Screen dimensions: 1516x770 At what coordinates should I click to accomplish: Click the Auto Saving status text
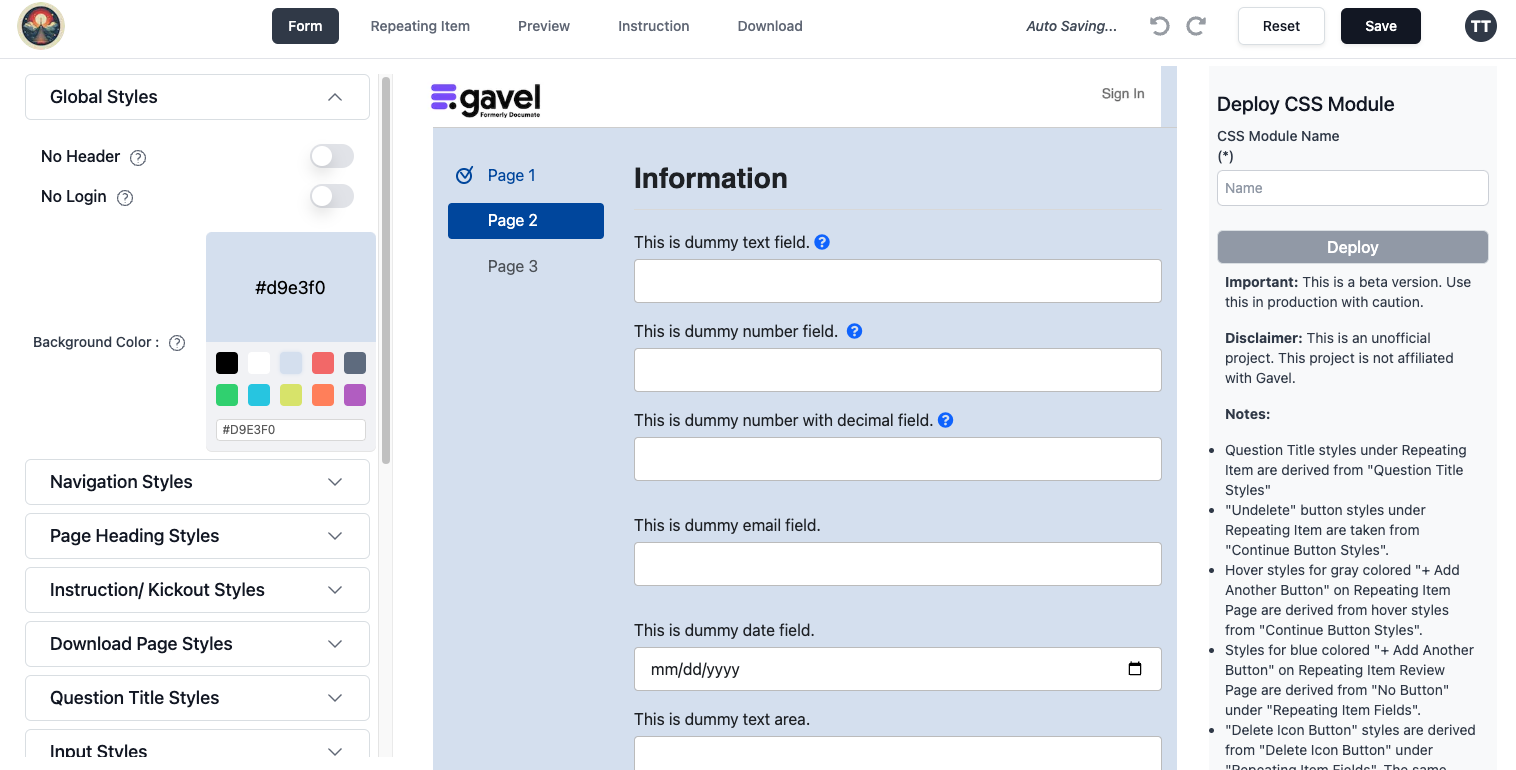[1072, 26]
